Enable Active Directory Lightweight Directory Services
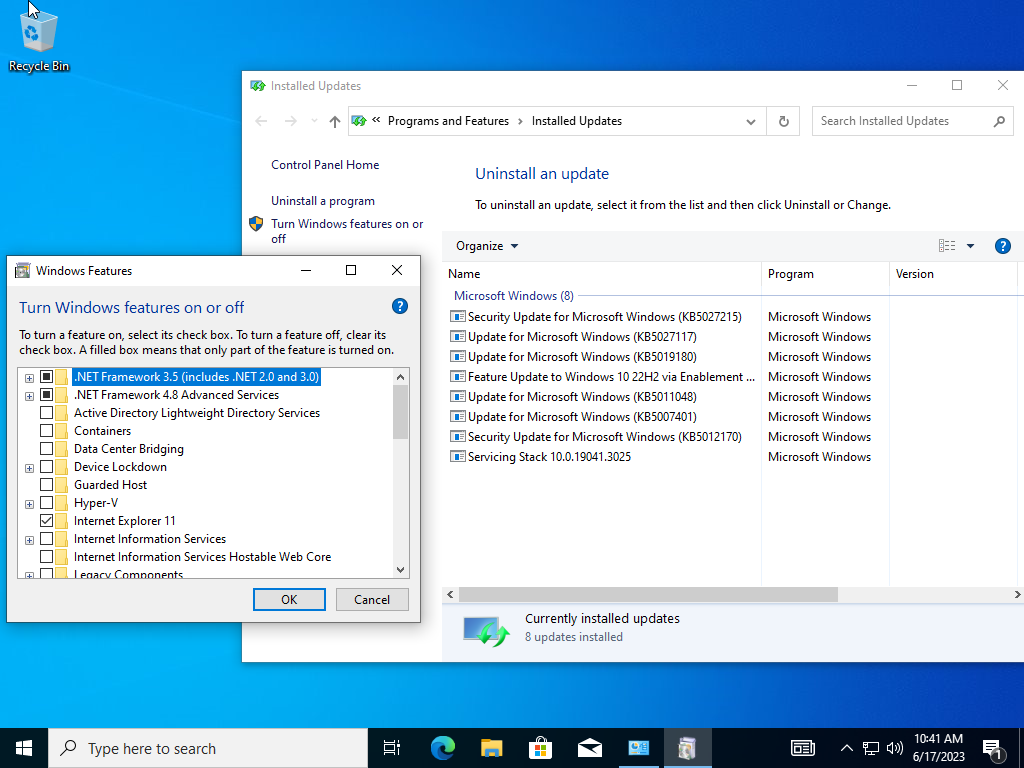 [x=46, y=413]
